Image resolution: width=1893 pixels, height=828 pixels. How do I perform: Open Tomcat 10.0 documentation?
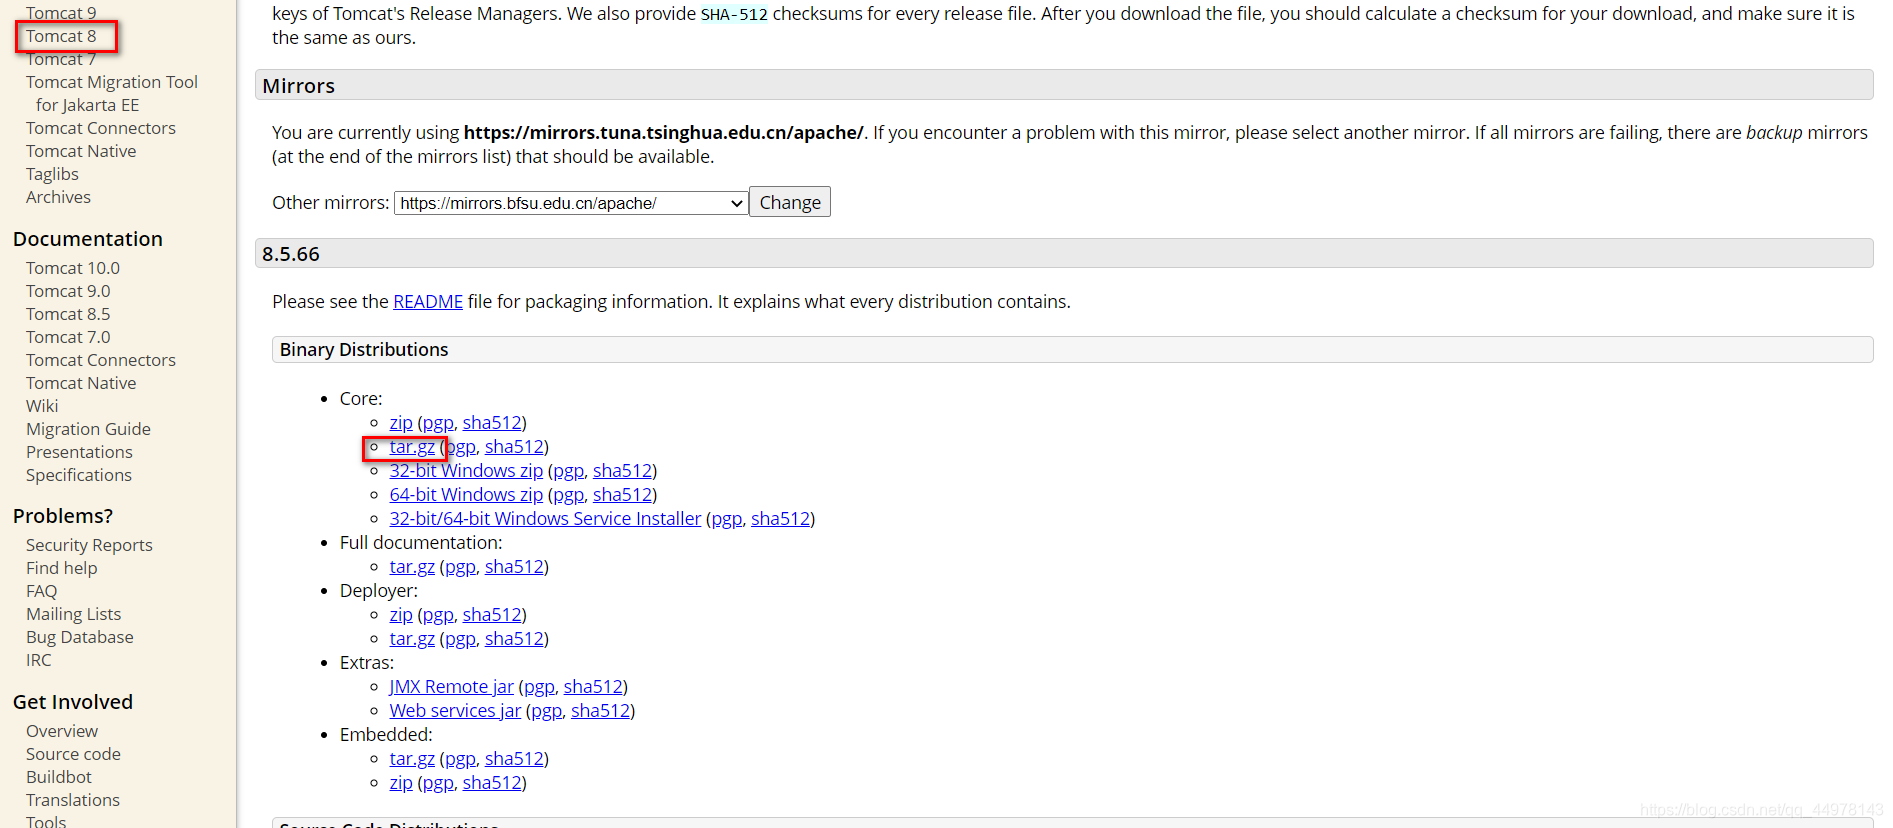(x=73, y=268)
